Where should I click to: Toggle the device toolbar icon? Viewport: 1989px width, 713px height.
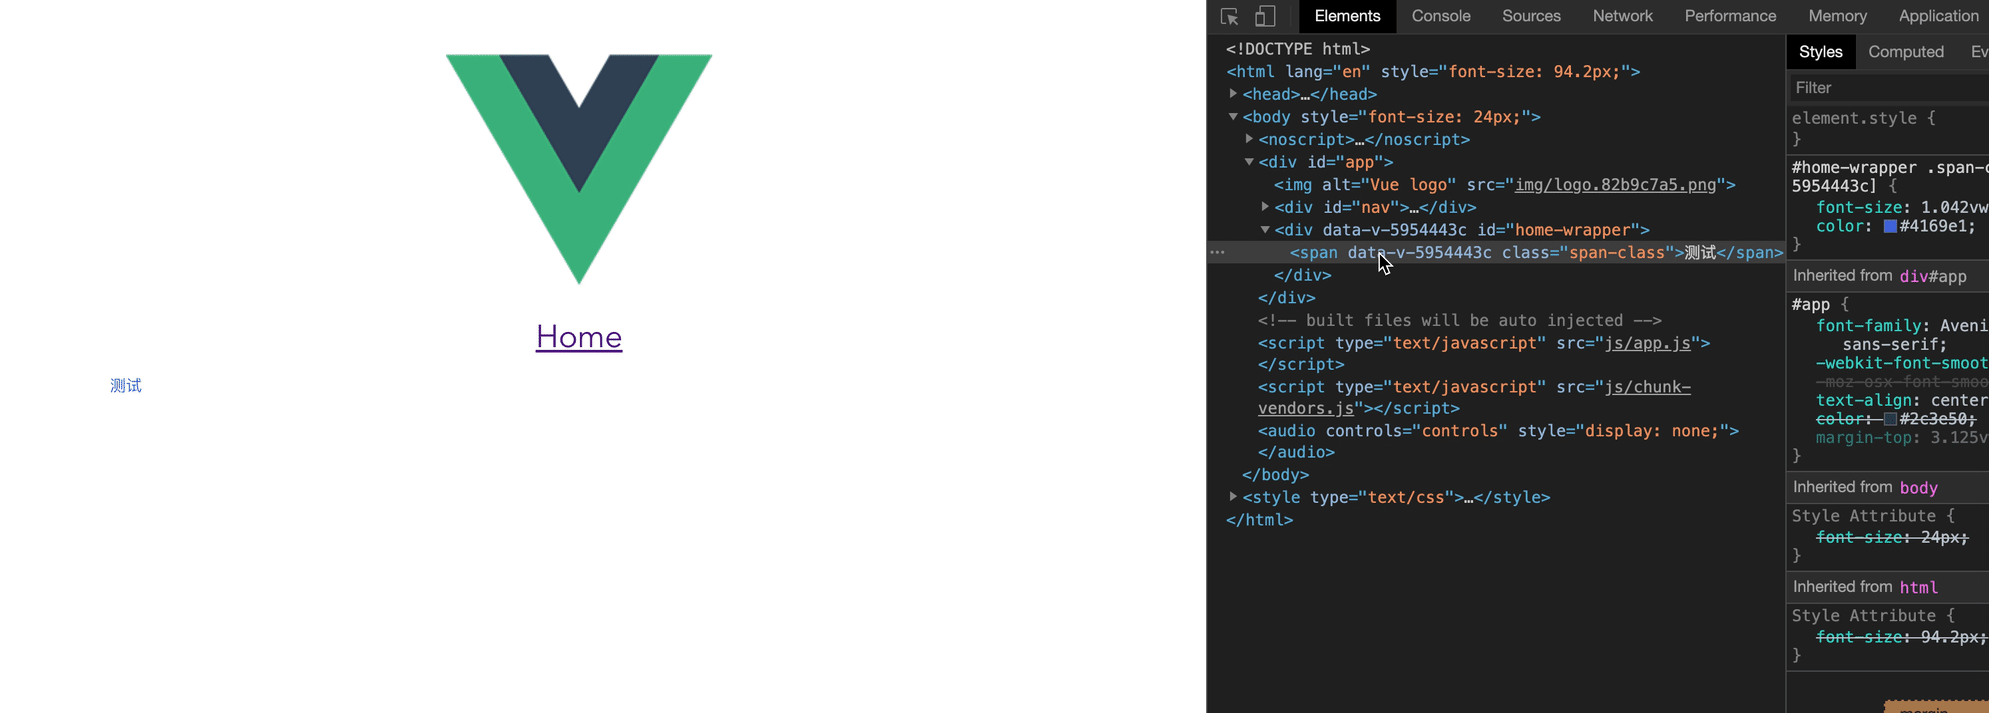[x=1266, y=16]
